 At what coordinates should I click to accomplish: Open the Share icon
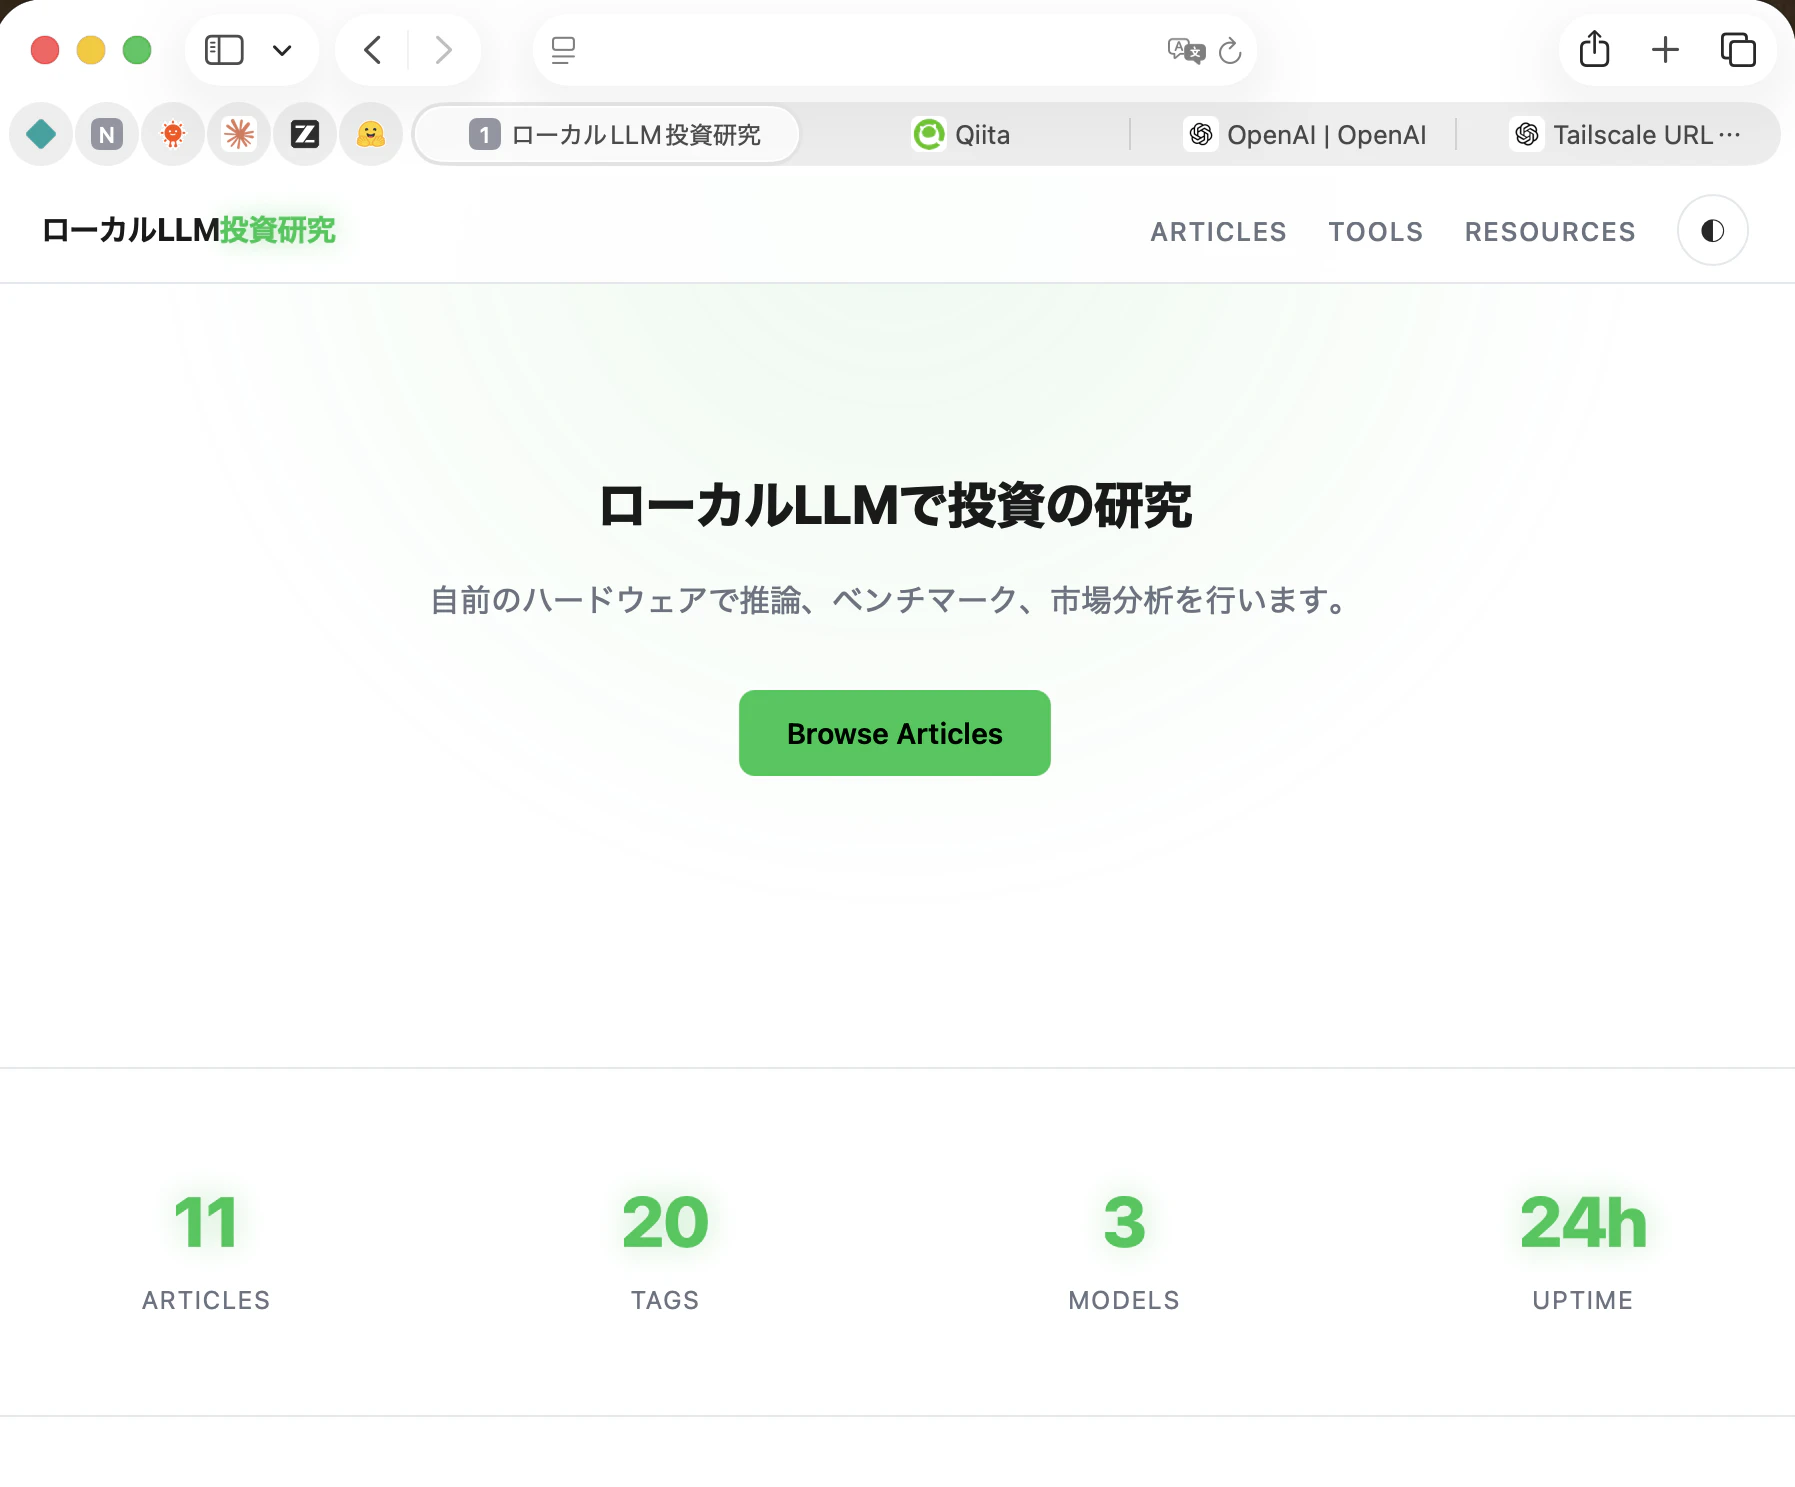coord(1594,49)
